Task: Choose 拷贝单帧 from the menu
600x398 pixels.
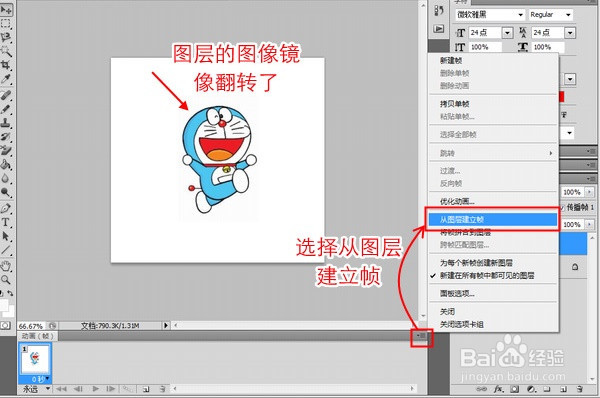Action: coord(455,104)
